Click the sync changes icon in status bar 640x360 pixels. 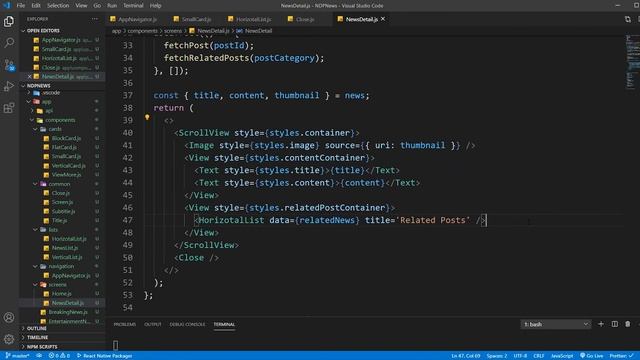coord(39,356)
